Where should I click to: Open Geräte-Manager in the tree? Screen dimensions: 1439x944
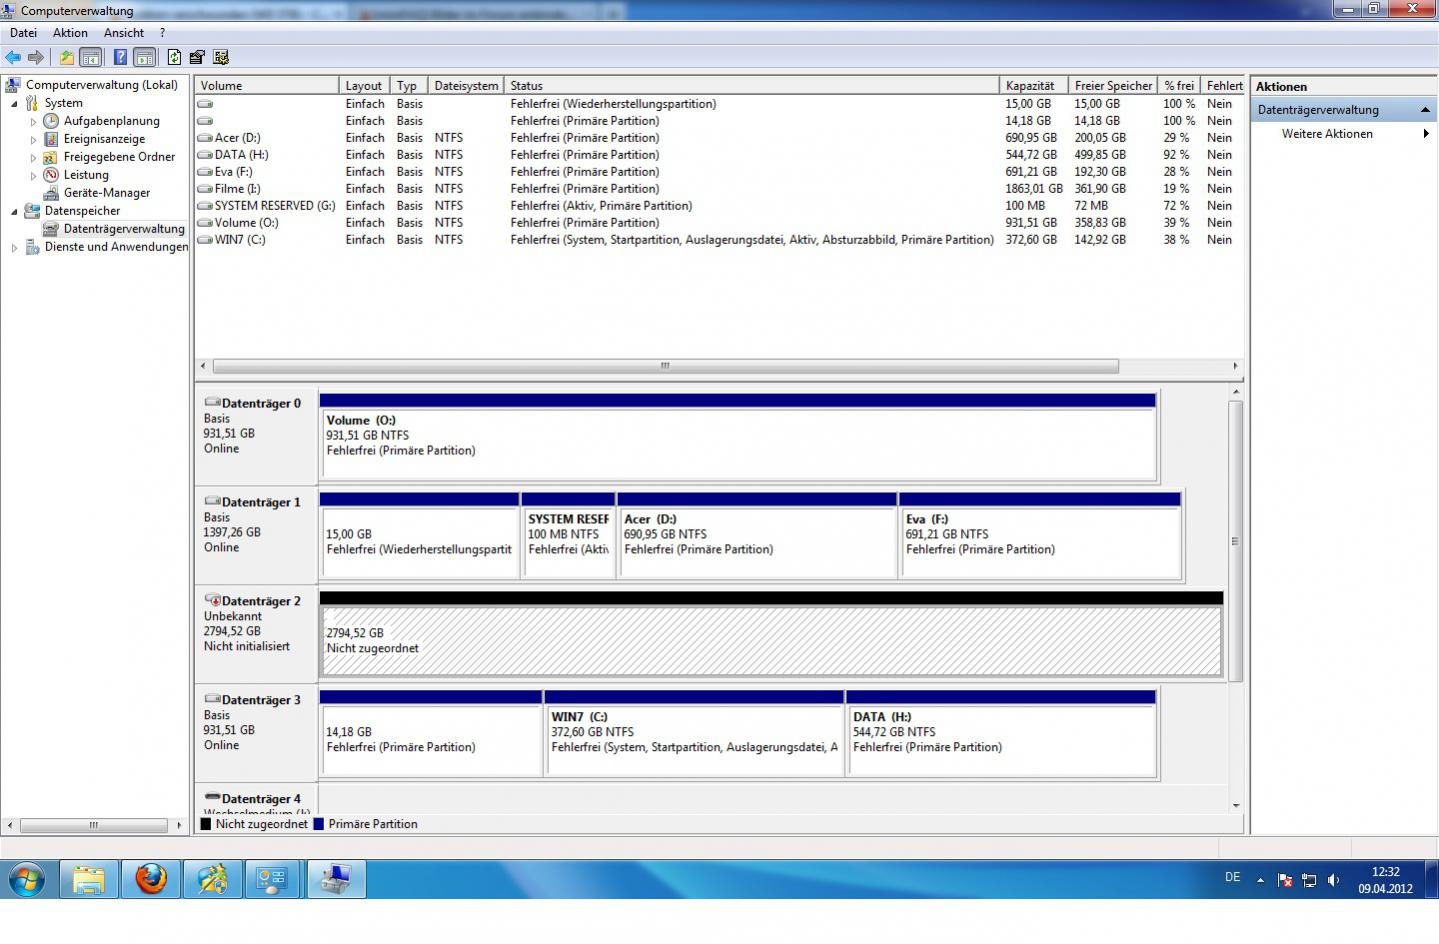click(107, 193)
